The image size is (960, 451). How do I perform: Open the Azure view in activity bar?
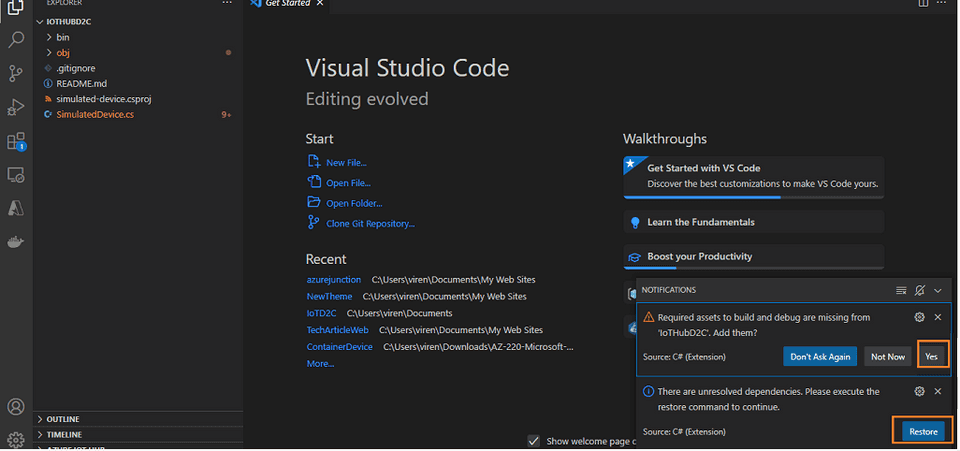coord(15,208)
